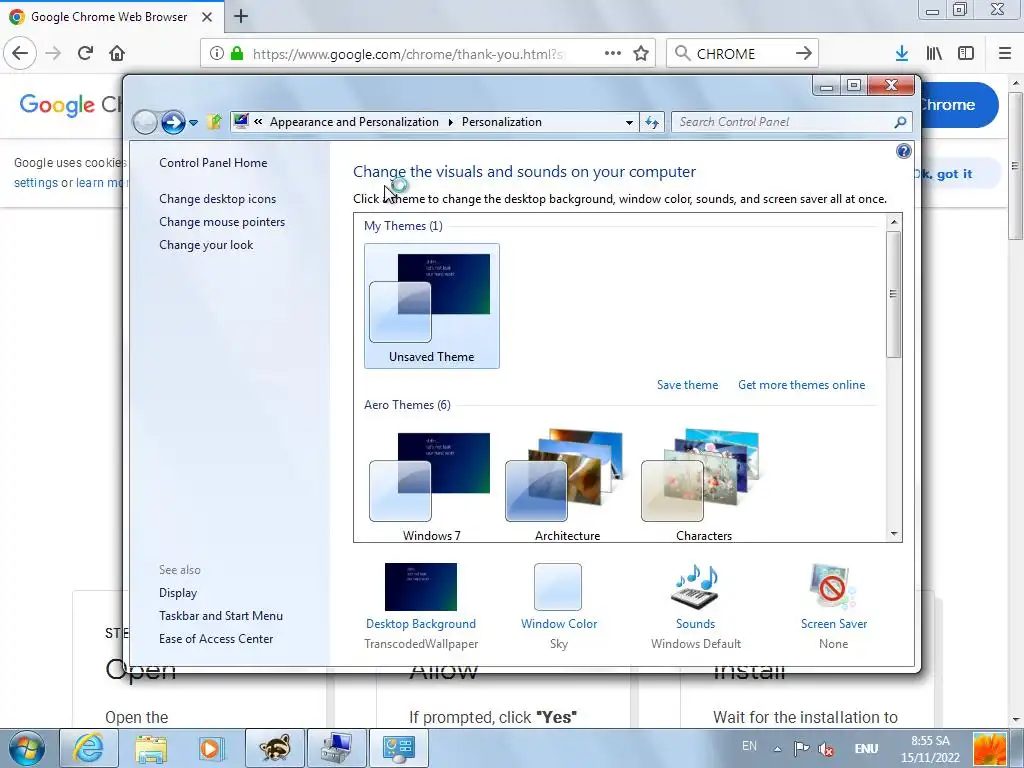Open browser library icon
1024x768 pixels.
point(934,54)
